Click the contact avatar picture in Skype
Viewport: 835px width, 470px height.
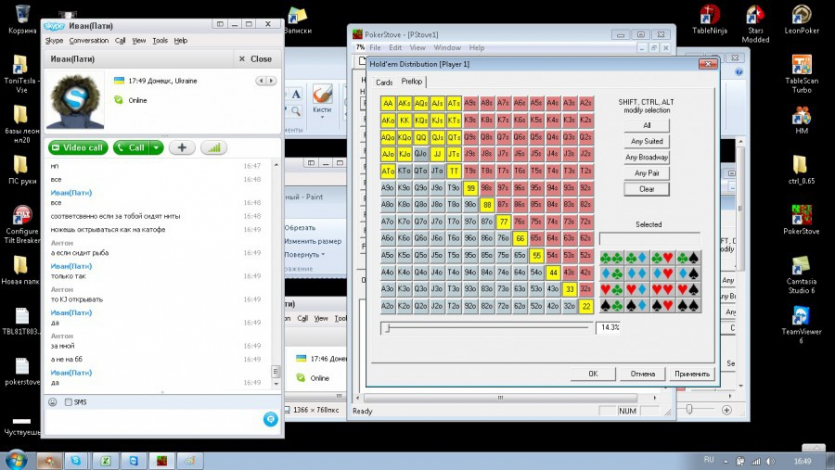coord(75,101)
